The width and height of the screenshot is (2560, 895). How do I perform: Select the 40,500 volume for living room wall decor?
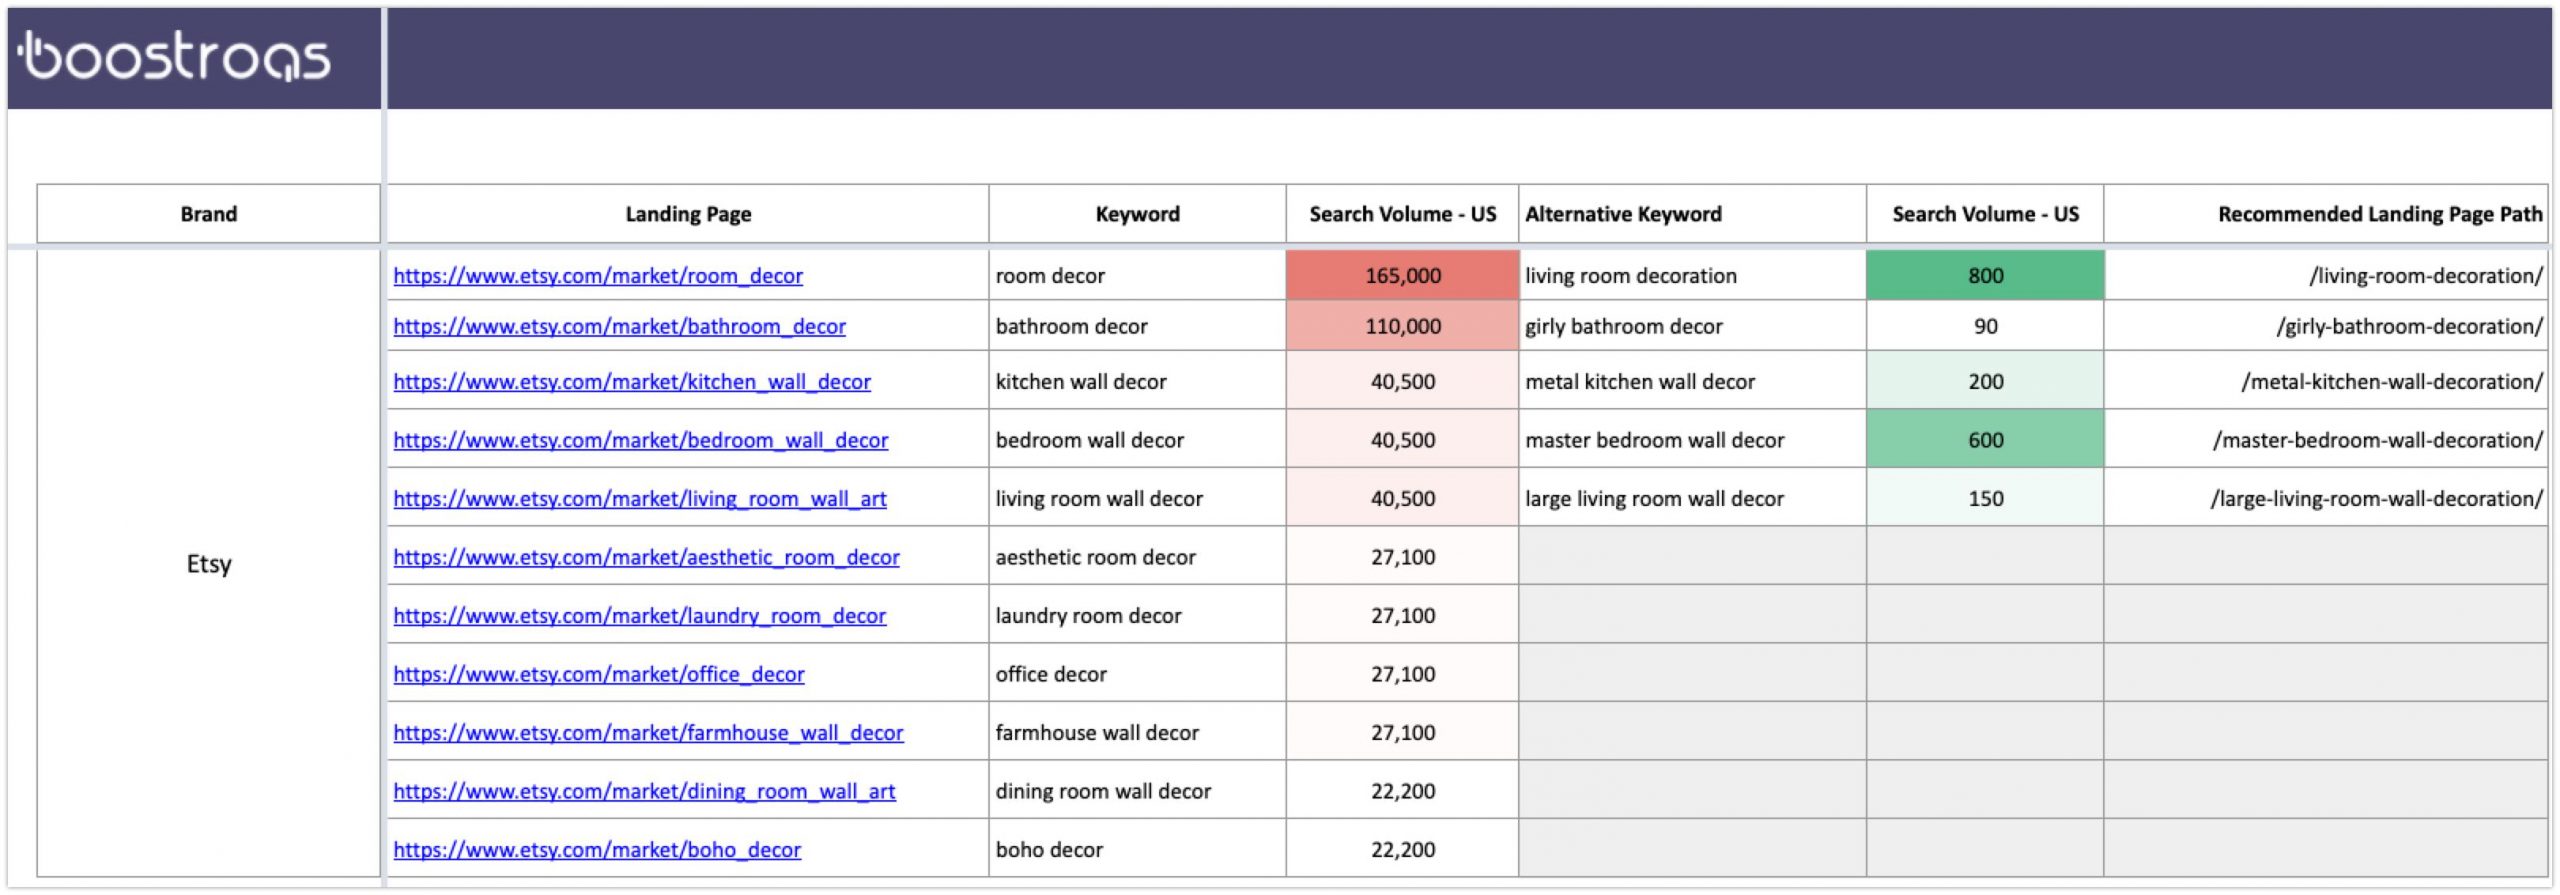(1402, 499)
